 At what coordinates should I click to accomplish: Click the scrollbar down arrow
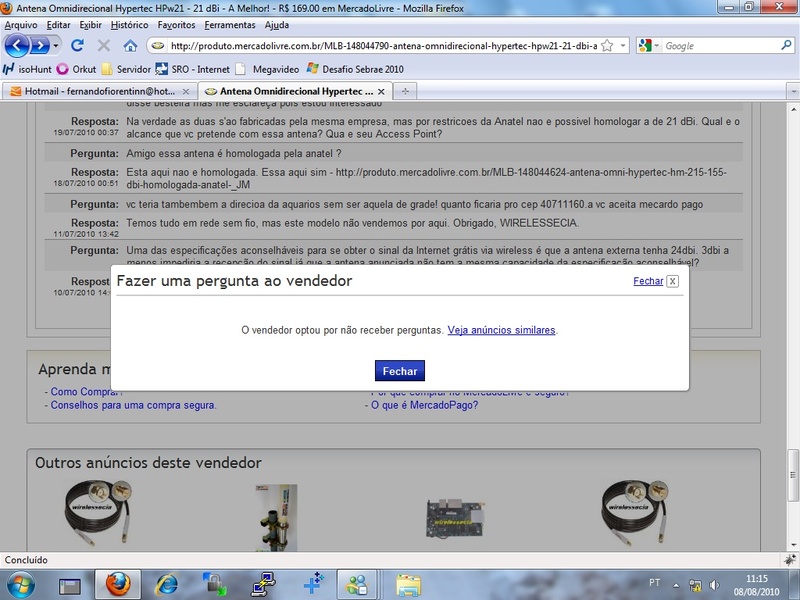tap(793, 544)
